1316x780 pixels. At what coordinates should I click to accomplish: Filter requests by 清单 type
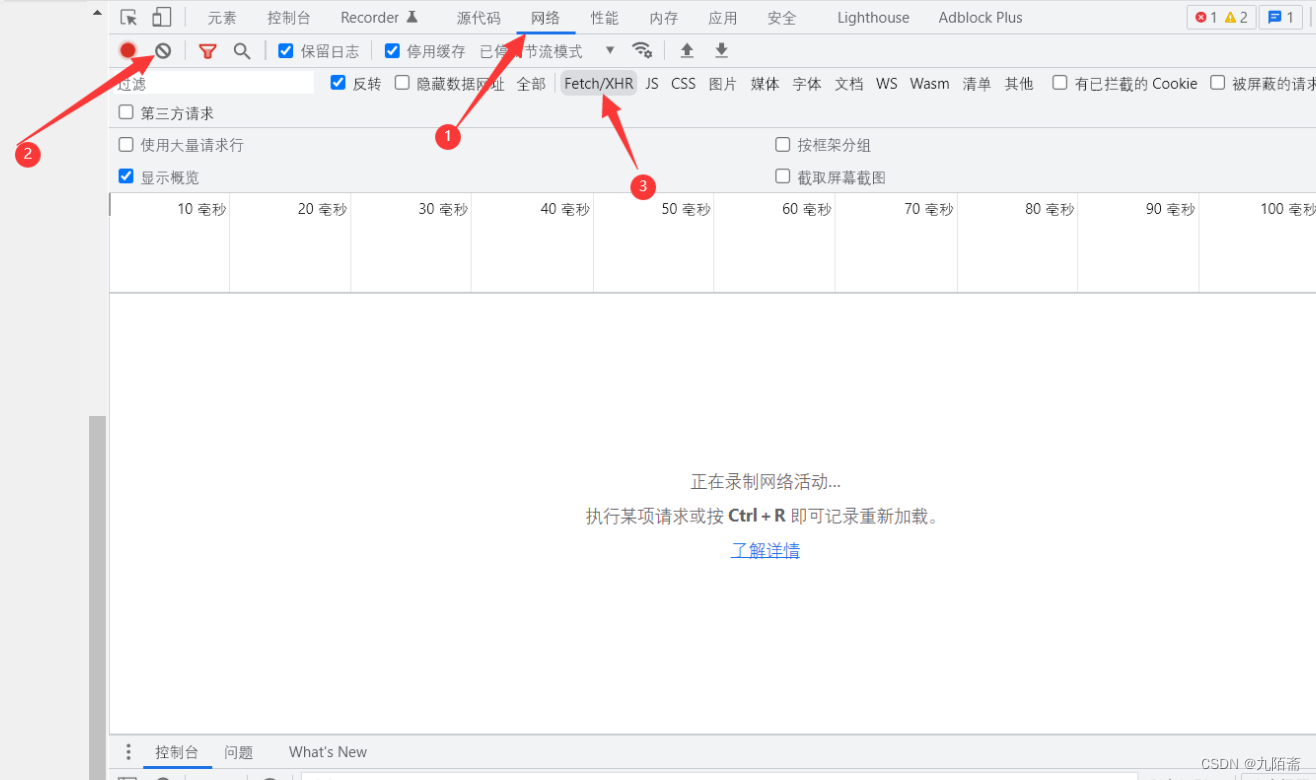[977, 84]
